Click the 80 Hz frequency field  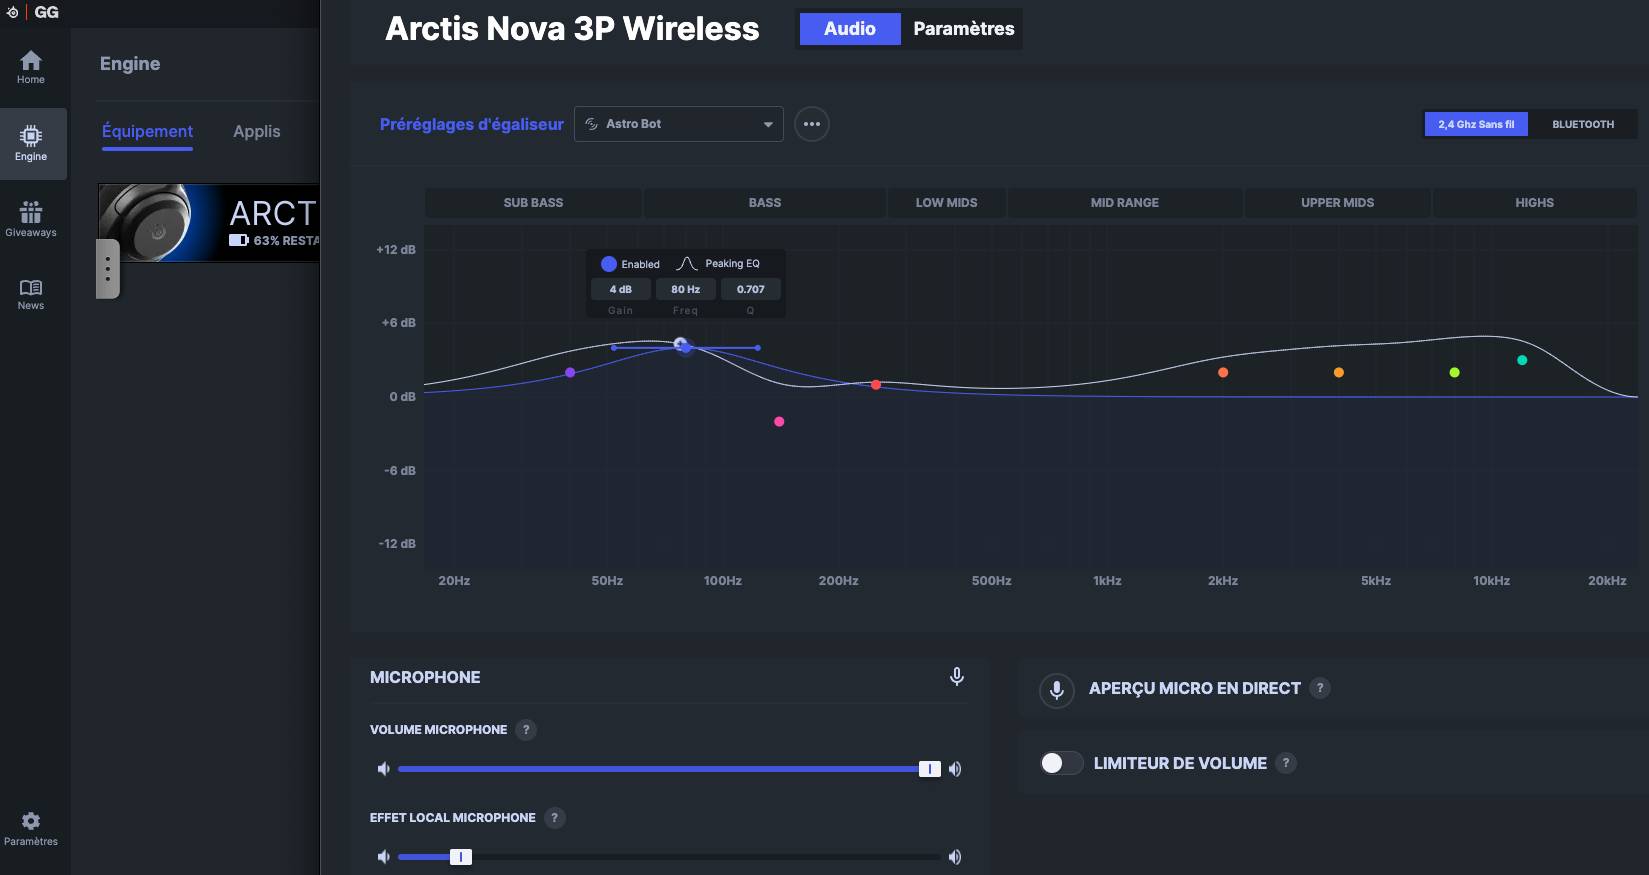pos(685,289)
